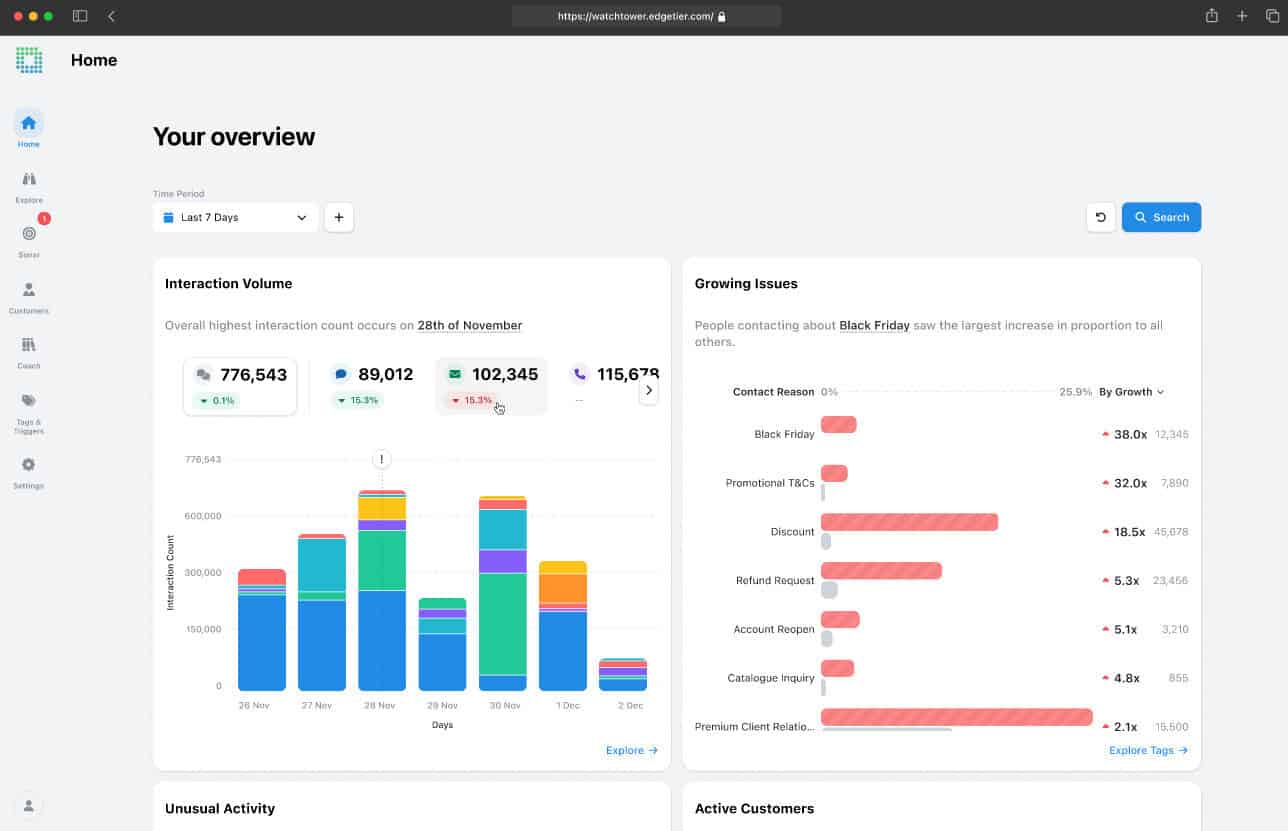Open a new browser tab
Image resolution: width=1288 pixels, height=831 pixels.
click(1242, 16)
